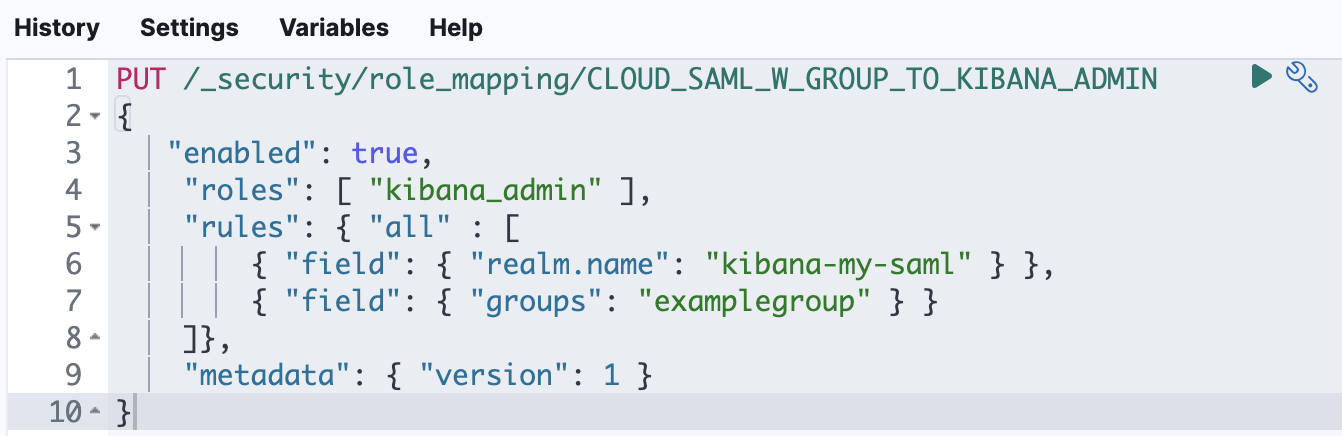The height and width of the screenshot is (436, 1342).
Task: Click the fold marker on line 8
Action: coord(95,338)
